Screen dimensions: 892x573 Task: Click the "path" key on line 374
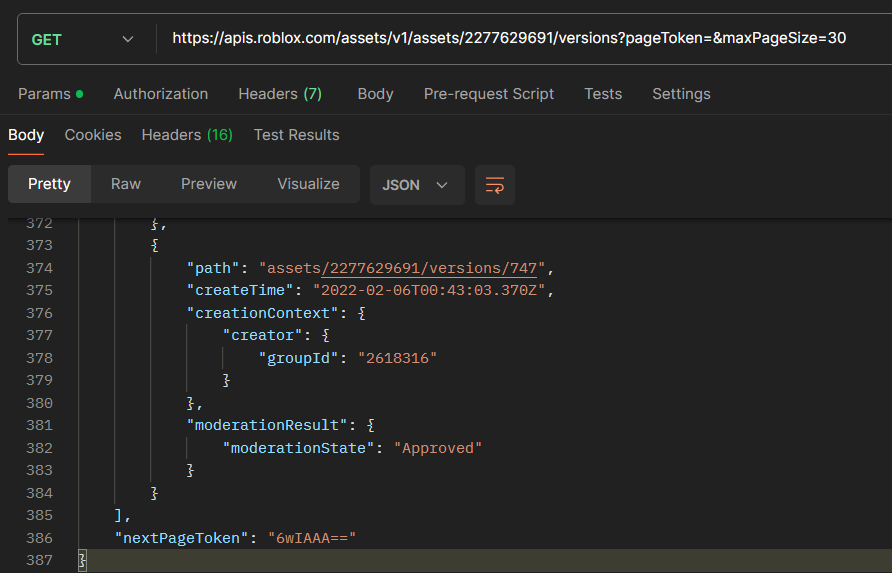click(x=213, y=268)
